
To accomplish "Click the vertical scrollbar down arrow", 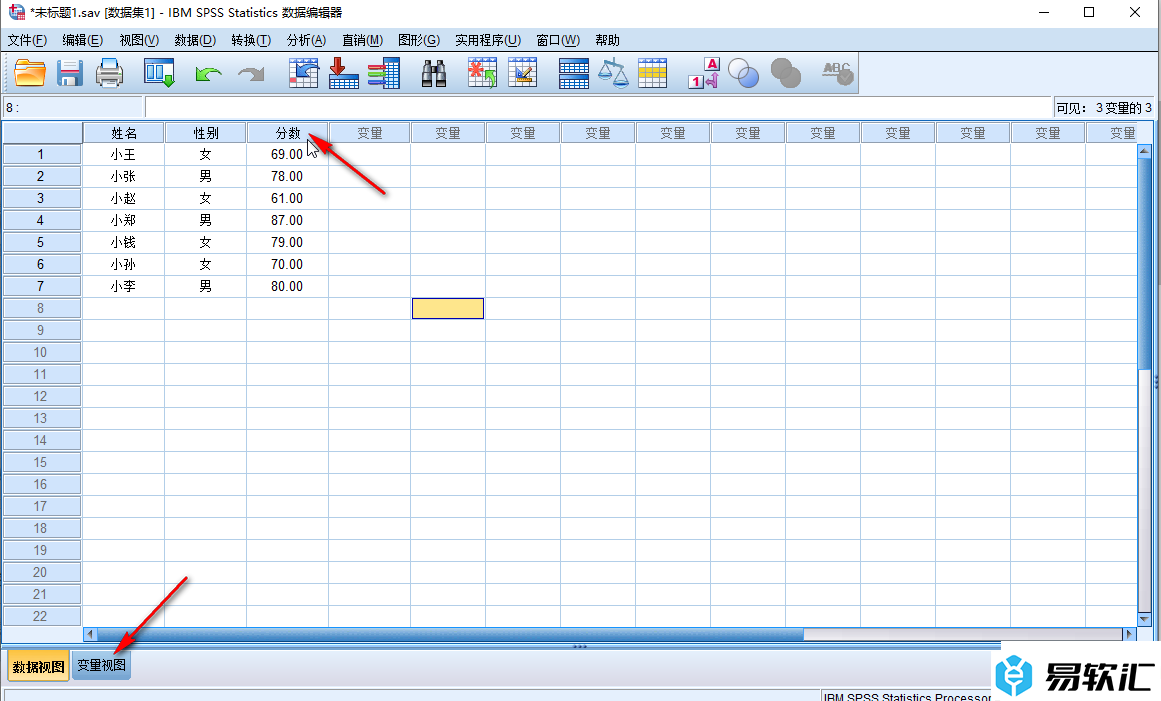I will (1145, 619).
